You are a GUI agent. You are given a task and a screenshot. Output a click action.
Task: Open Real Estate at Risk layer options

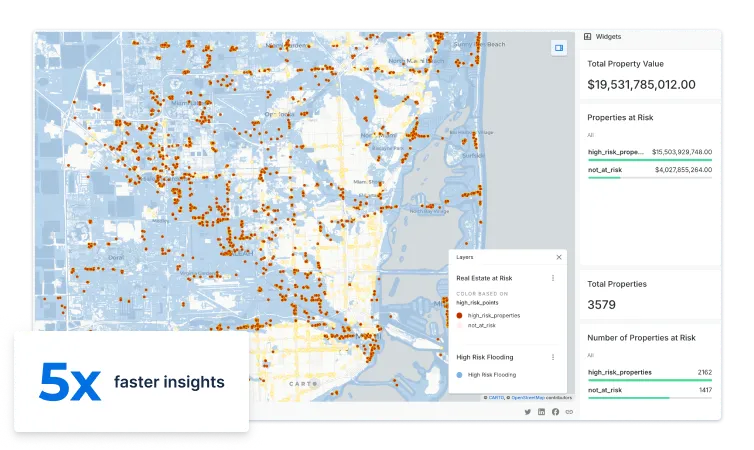tap(553, 278)
